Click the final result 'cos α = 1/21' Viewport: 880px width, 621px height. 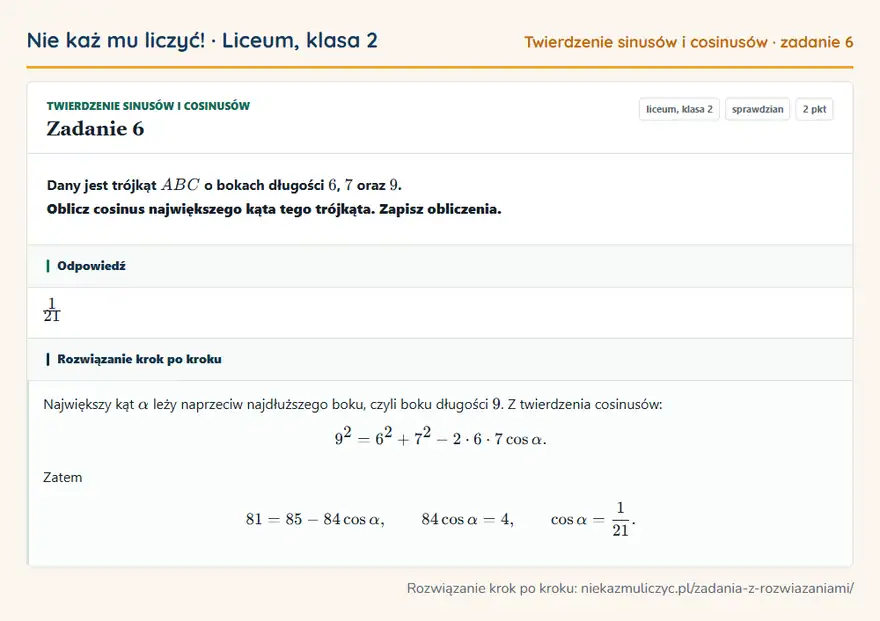coord(593,519)
